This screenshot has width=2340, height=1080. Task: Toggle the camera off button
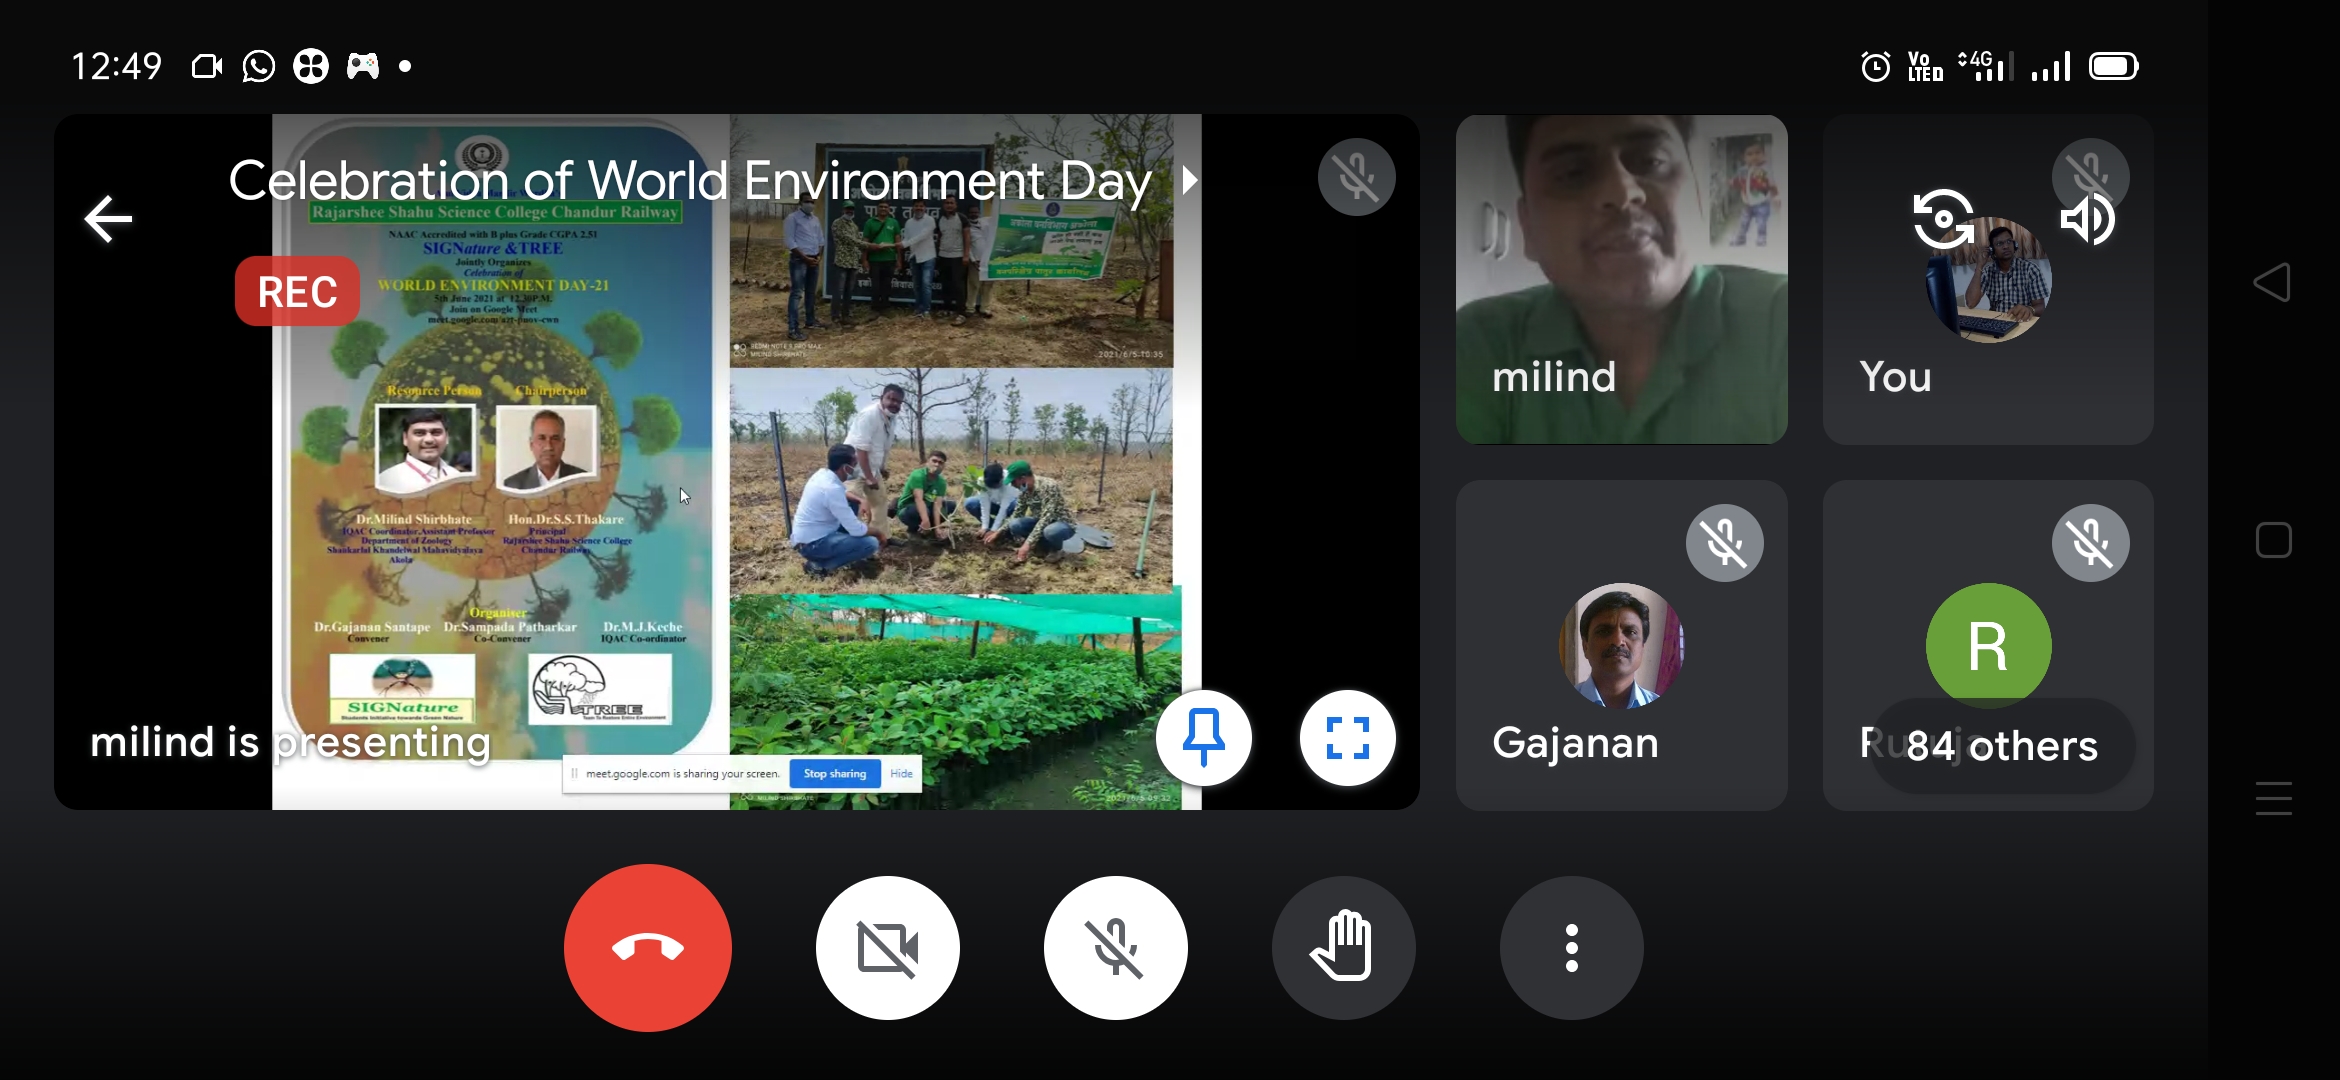887,947
